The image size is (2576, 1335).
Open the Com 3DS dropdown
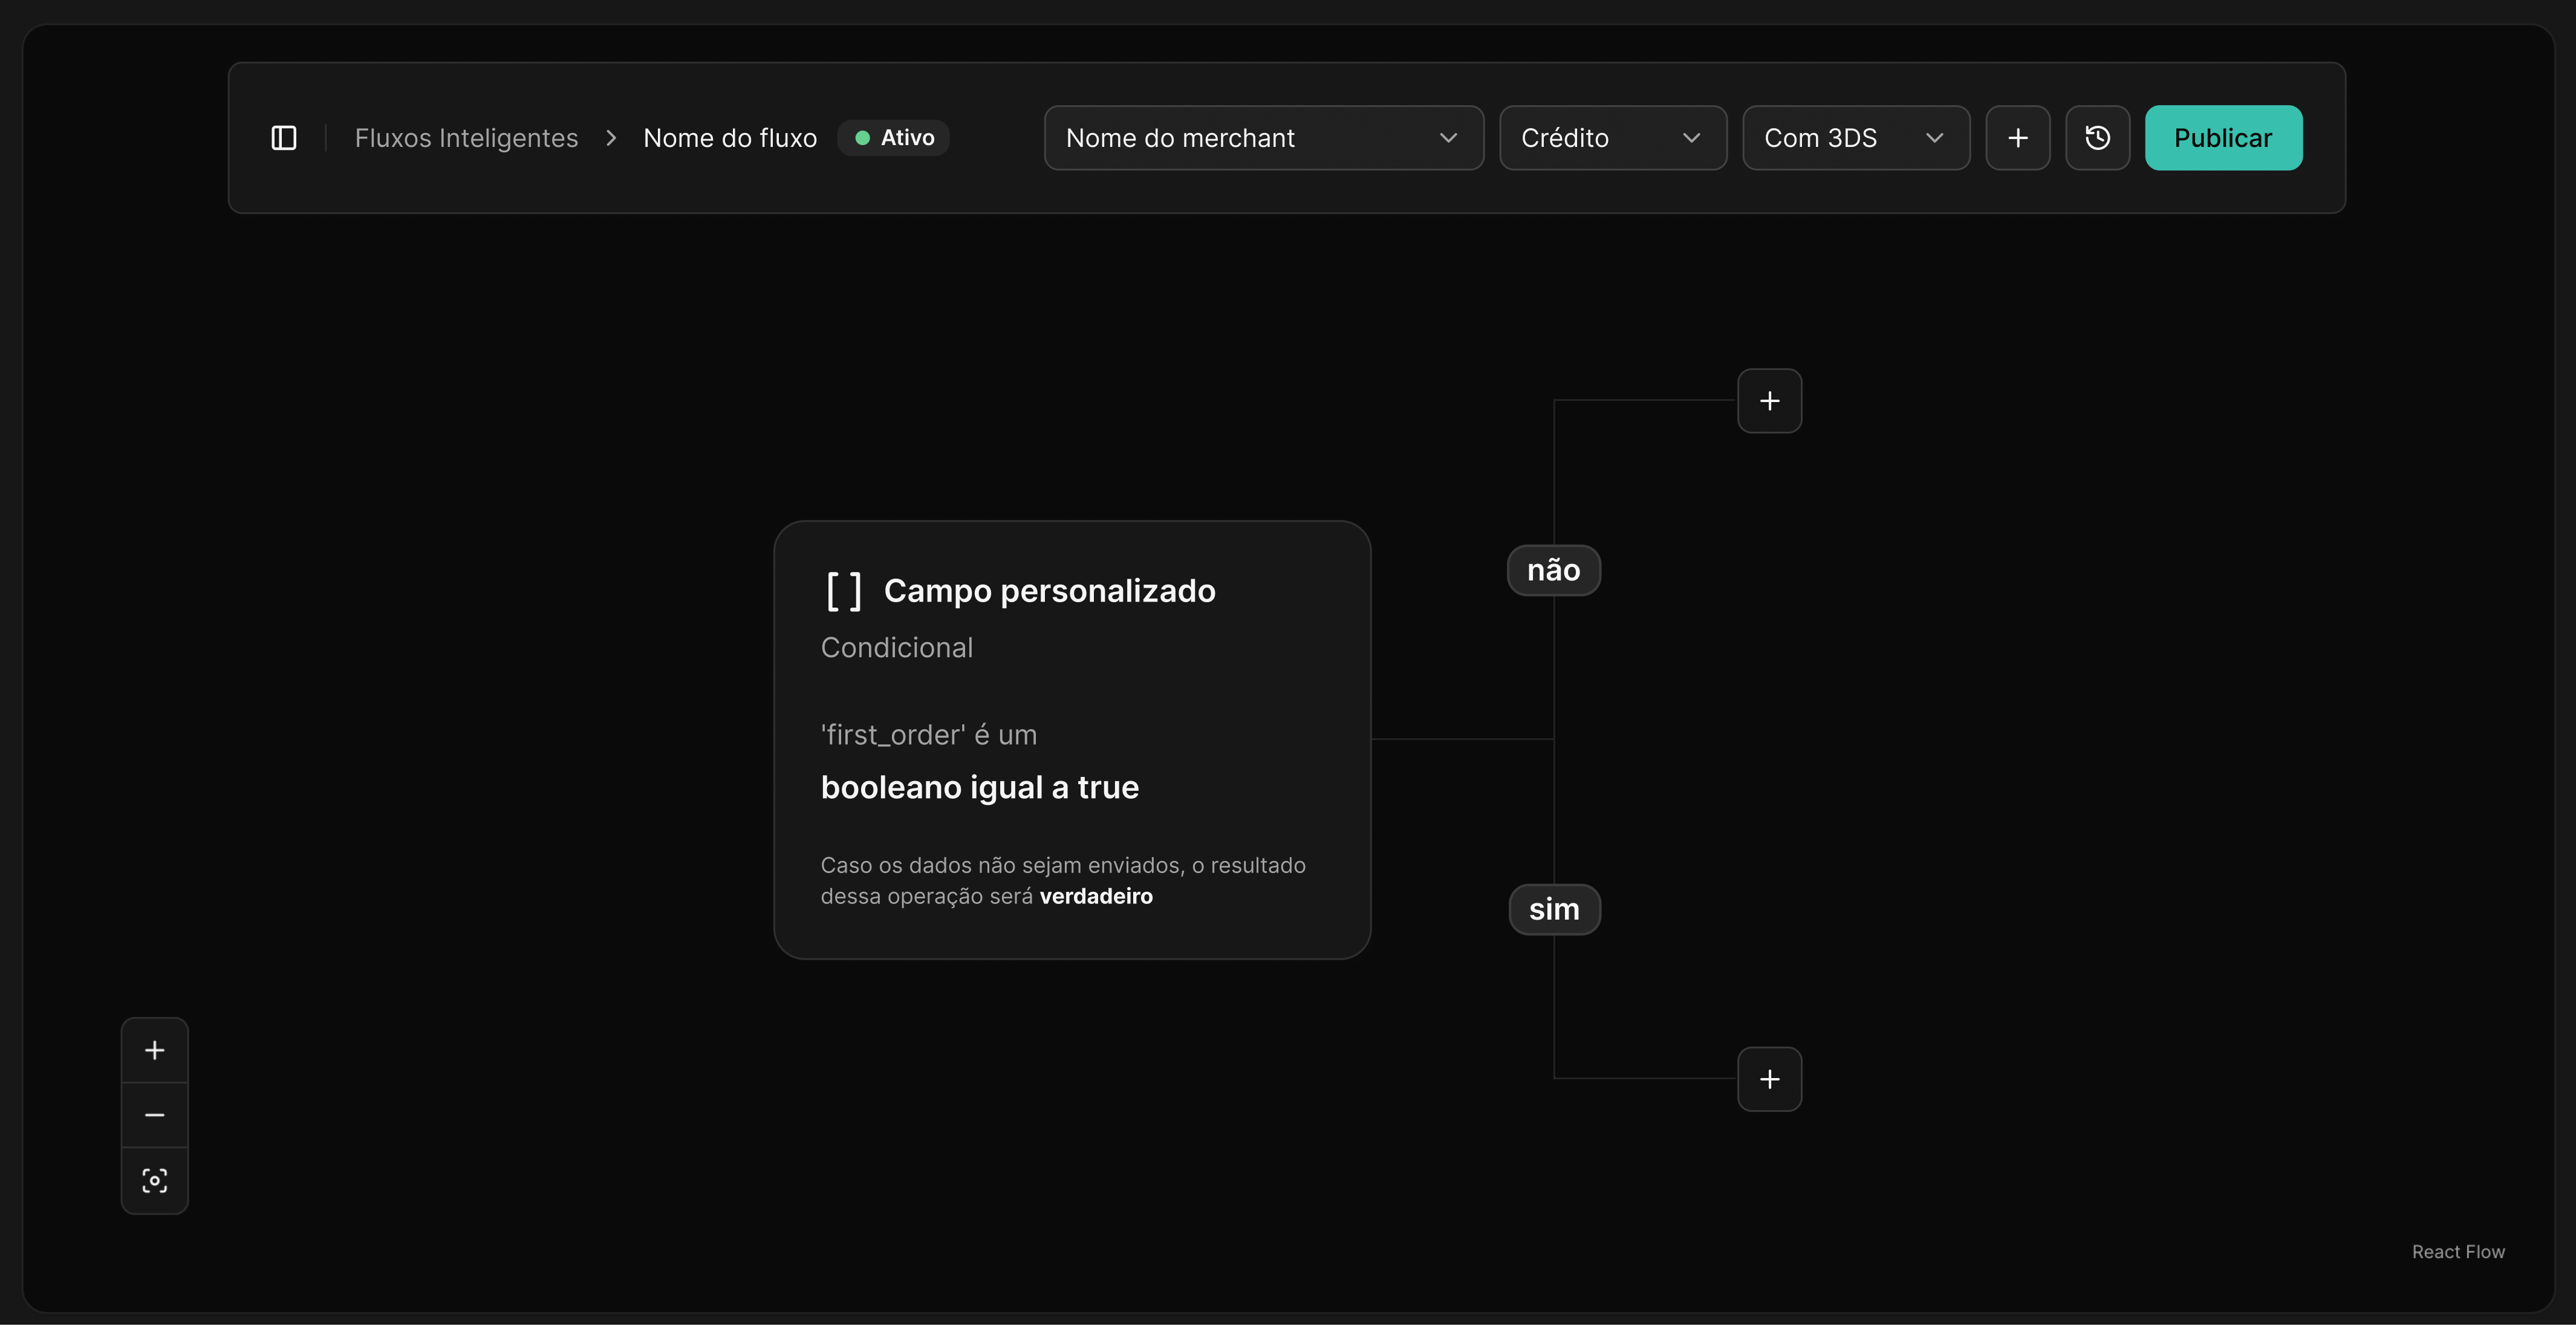[x=1856, y=138]
